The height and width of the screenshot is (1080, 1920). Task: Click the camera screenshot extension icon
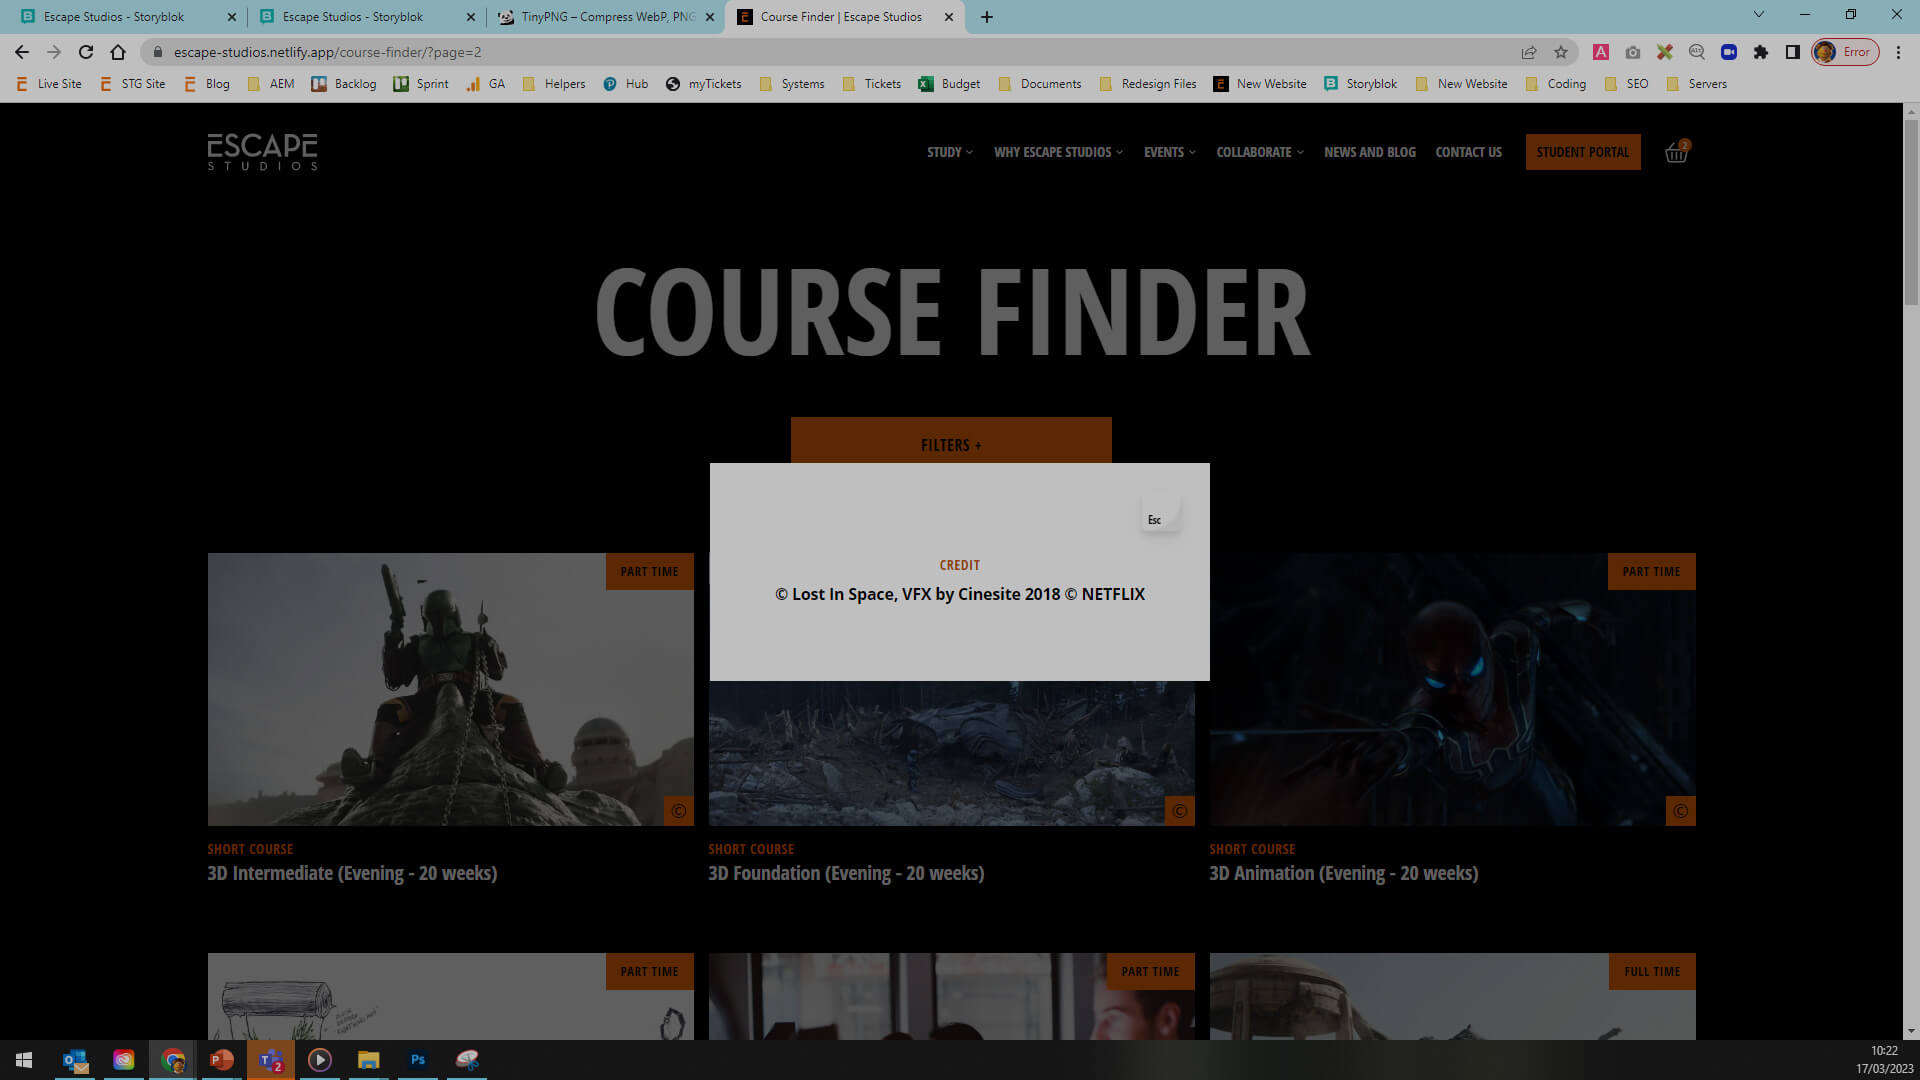click(x=1633, y=52)
